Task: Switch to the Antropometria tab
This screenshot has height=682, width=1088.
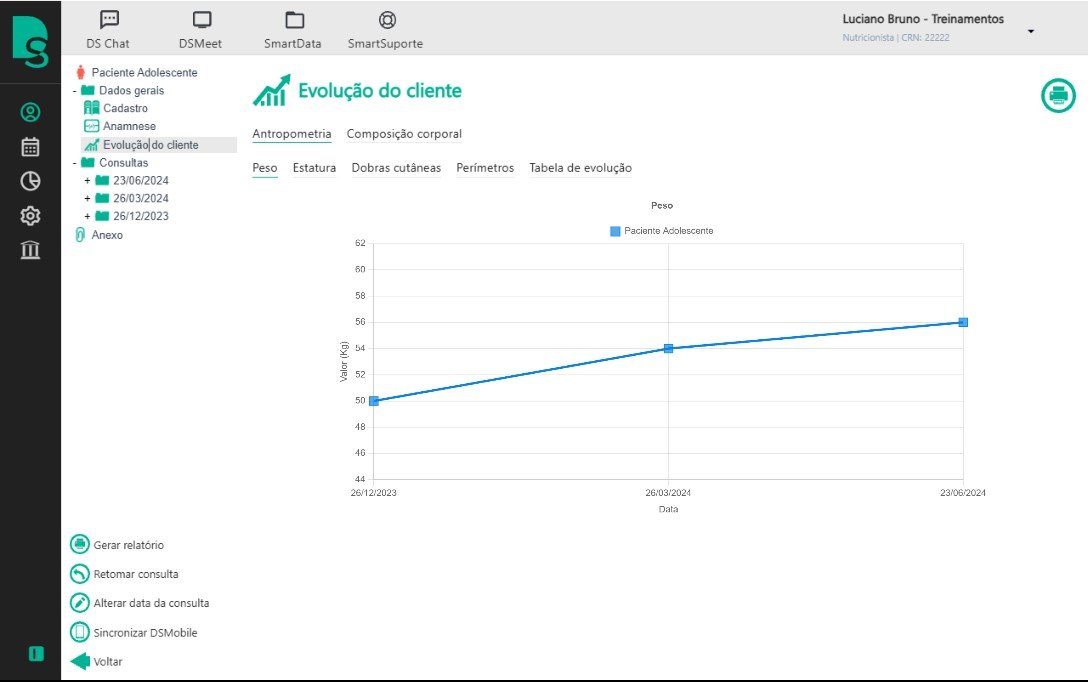Action: coord(291,134)
